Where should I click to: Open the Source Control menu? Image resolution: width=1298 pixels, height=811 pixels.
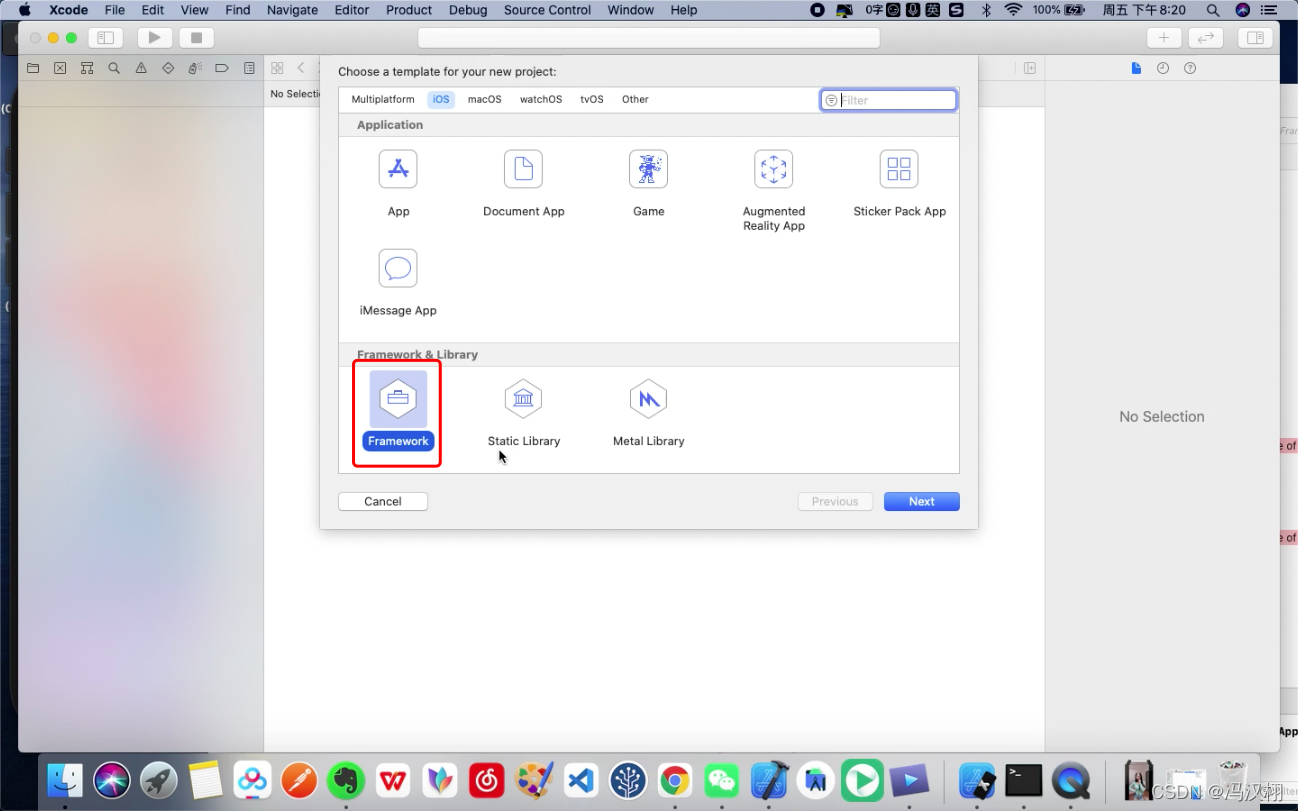pos(547,10)
